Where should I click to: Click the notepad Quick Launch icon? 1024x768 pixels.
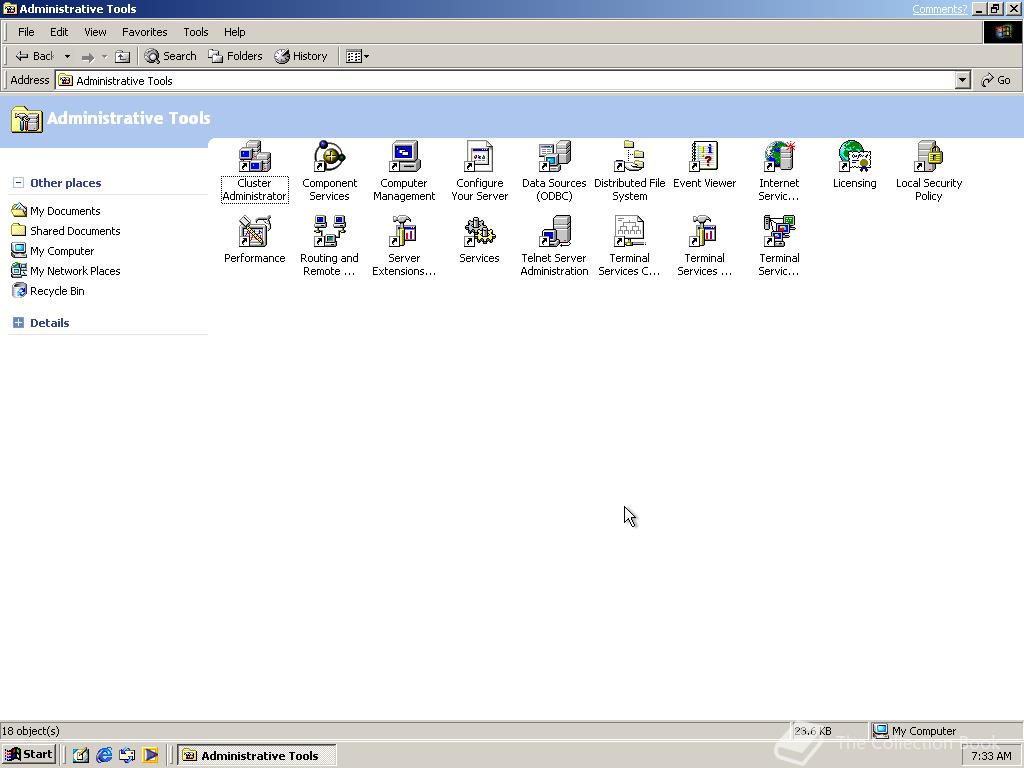[x=81, y=756]
